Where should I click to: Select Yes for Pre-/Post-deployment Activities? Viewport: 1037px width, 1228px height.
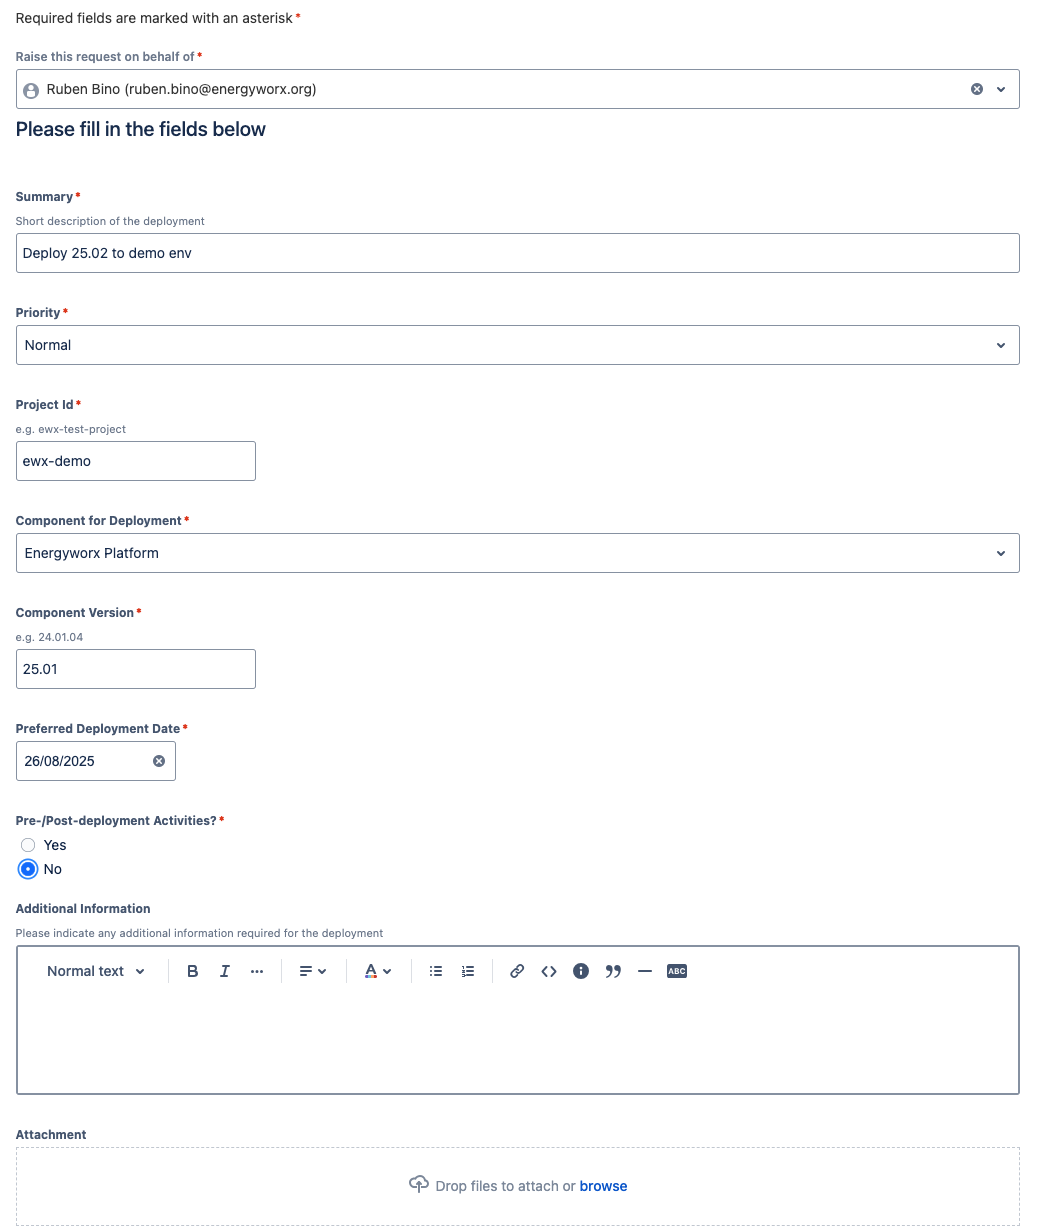(28, 845)
